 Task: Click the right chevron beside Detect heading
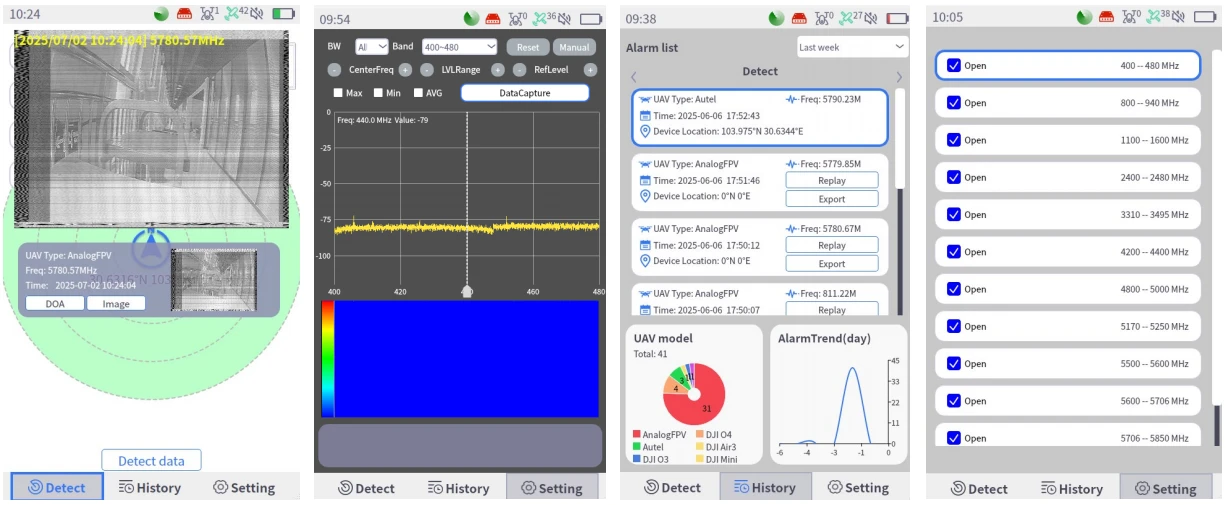[x=898, y=77]
